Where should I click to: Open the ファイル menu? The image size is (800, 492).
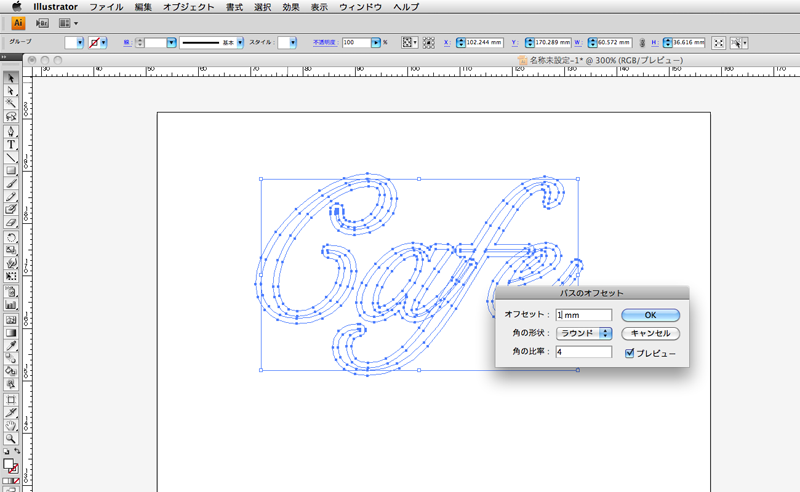pyautogui.click(x=106, y=7)
